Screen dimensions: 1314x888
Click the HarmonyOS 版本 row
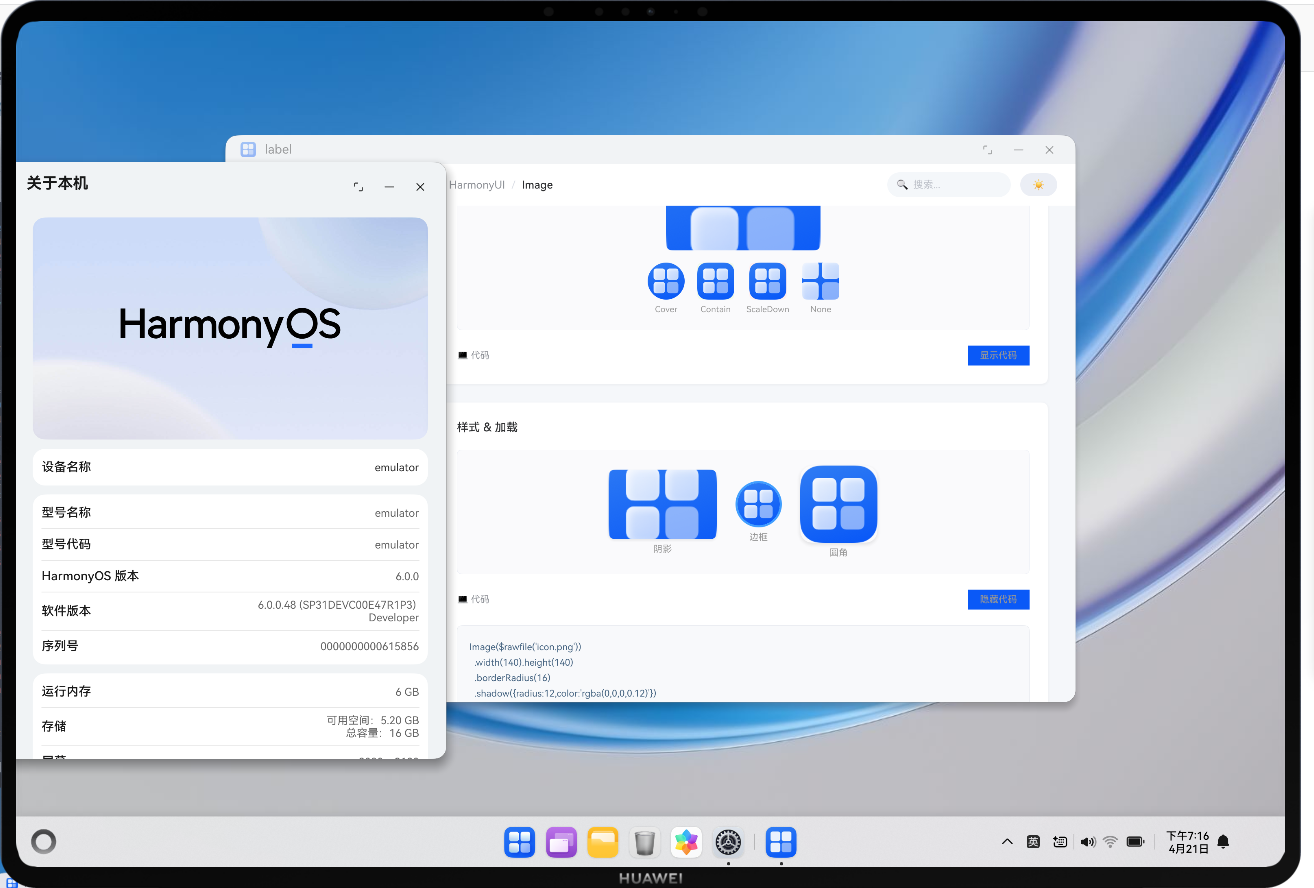coord(230,576)
